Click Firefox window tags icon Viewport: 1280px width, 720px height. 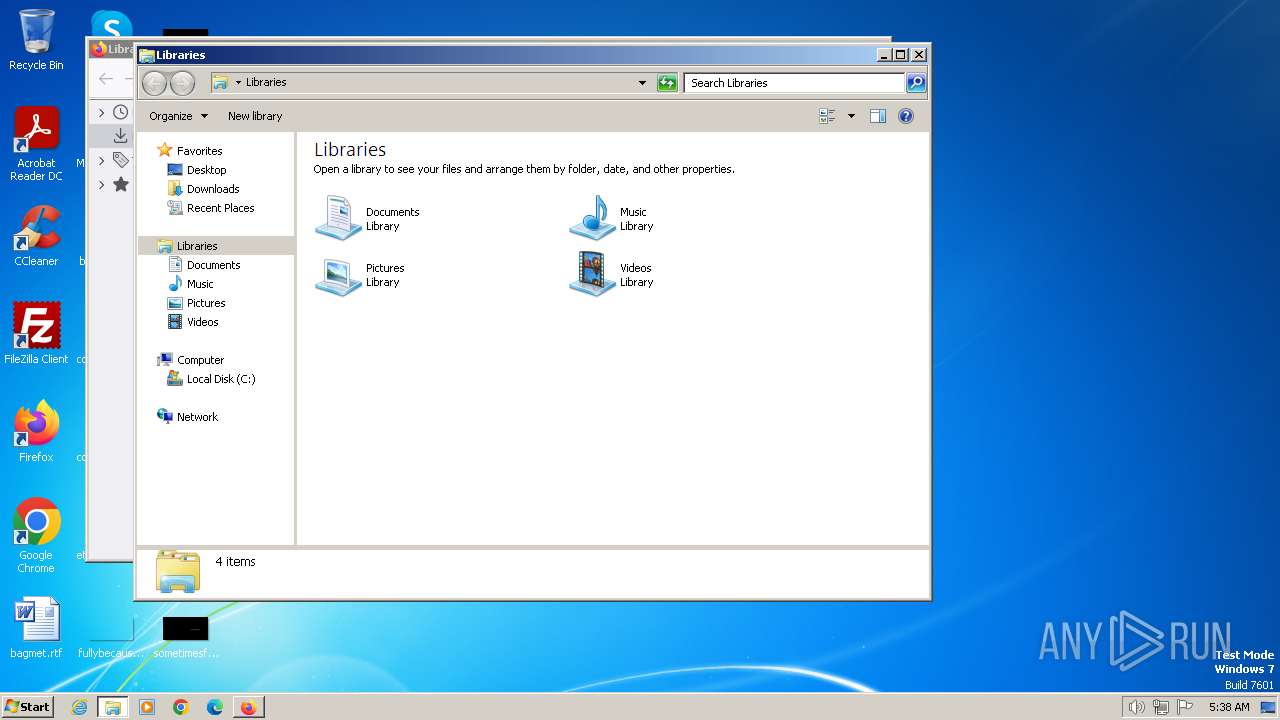point(121,160)
